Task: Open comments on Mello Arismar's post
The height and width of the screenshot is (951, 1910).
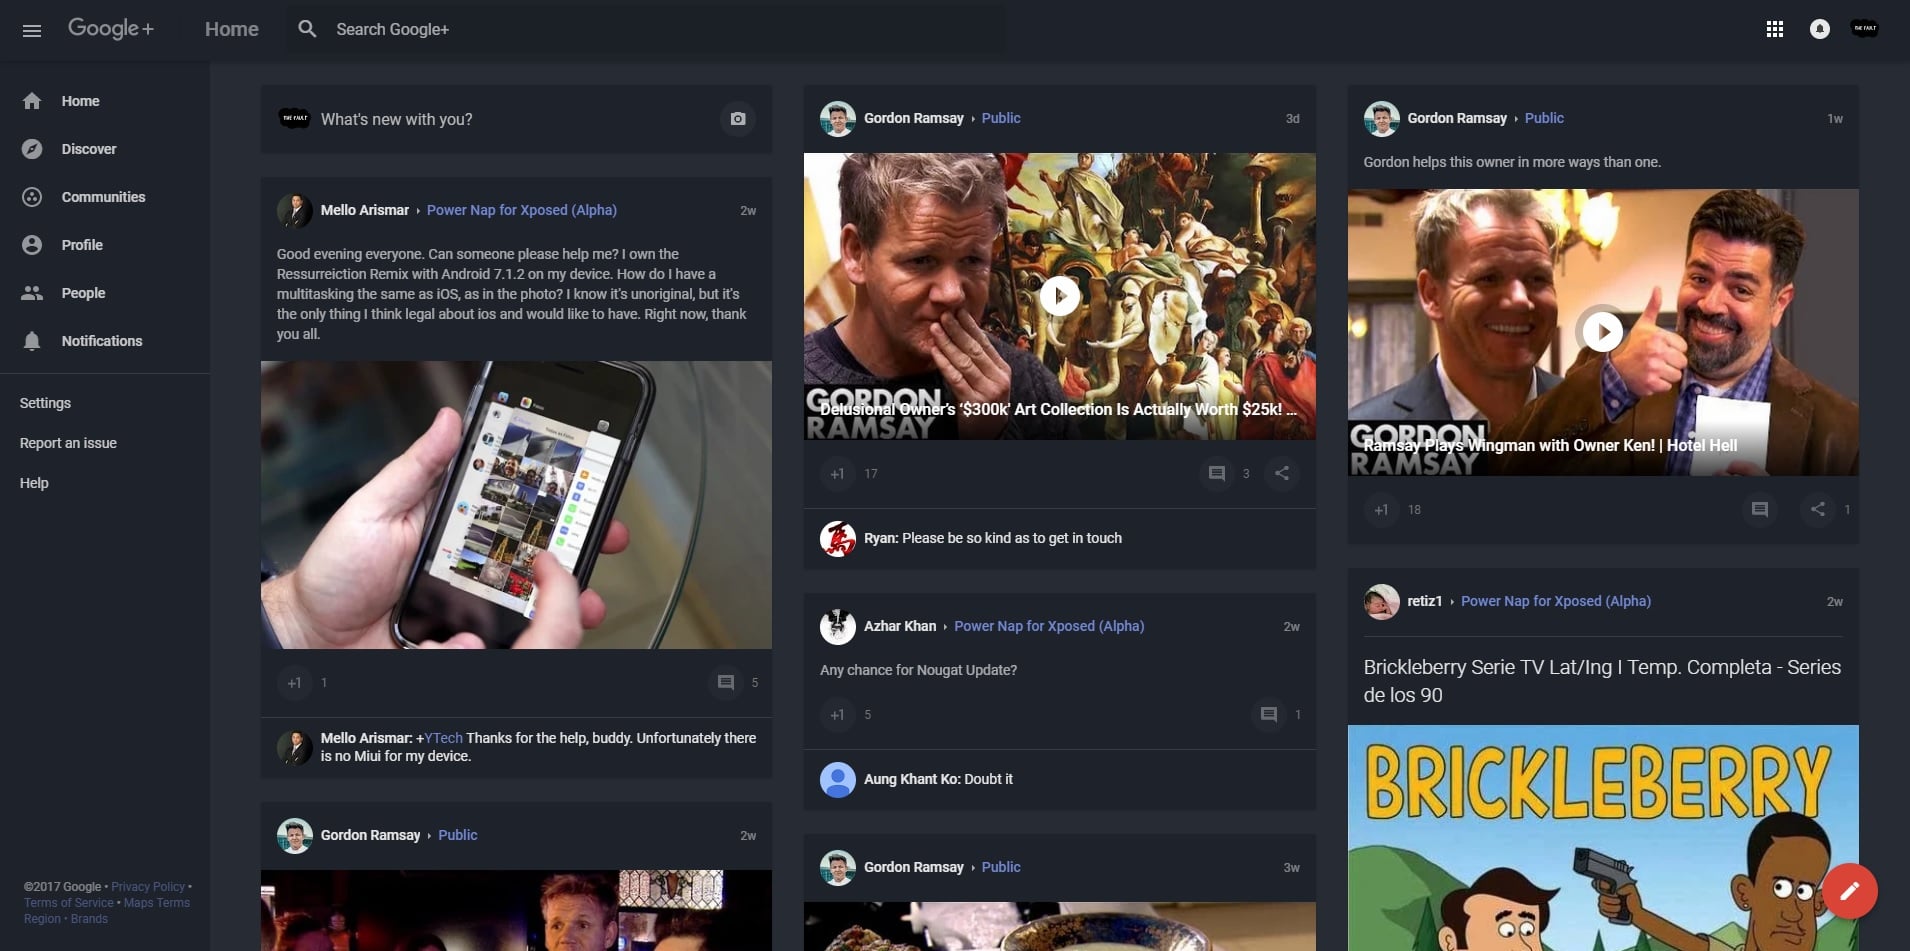Action: (x=726, y=683)
